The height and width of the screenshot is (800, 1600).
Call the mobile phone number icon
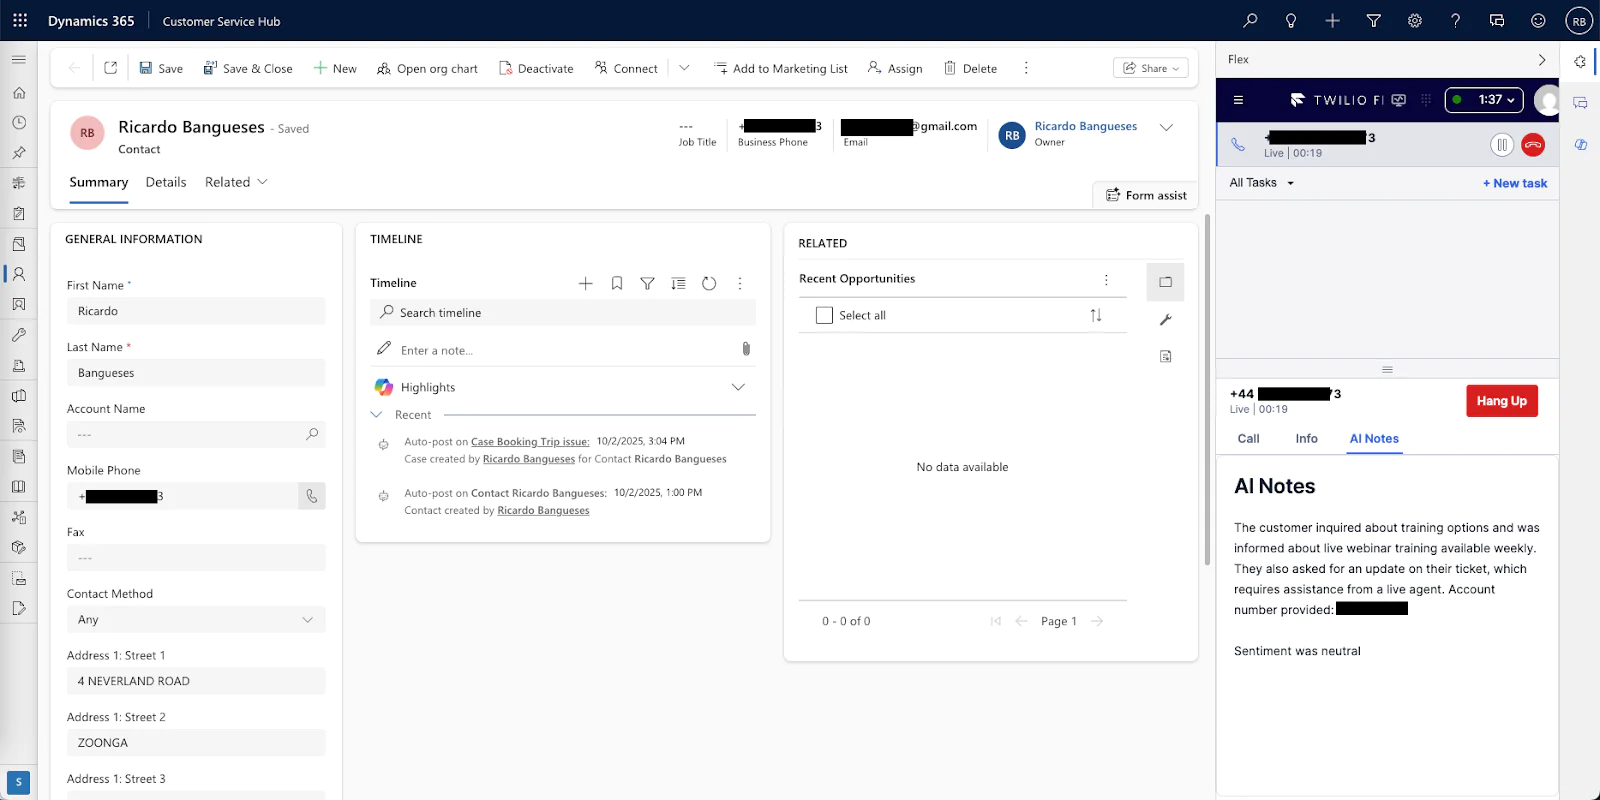click(x=312, y=496)
